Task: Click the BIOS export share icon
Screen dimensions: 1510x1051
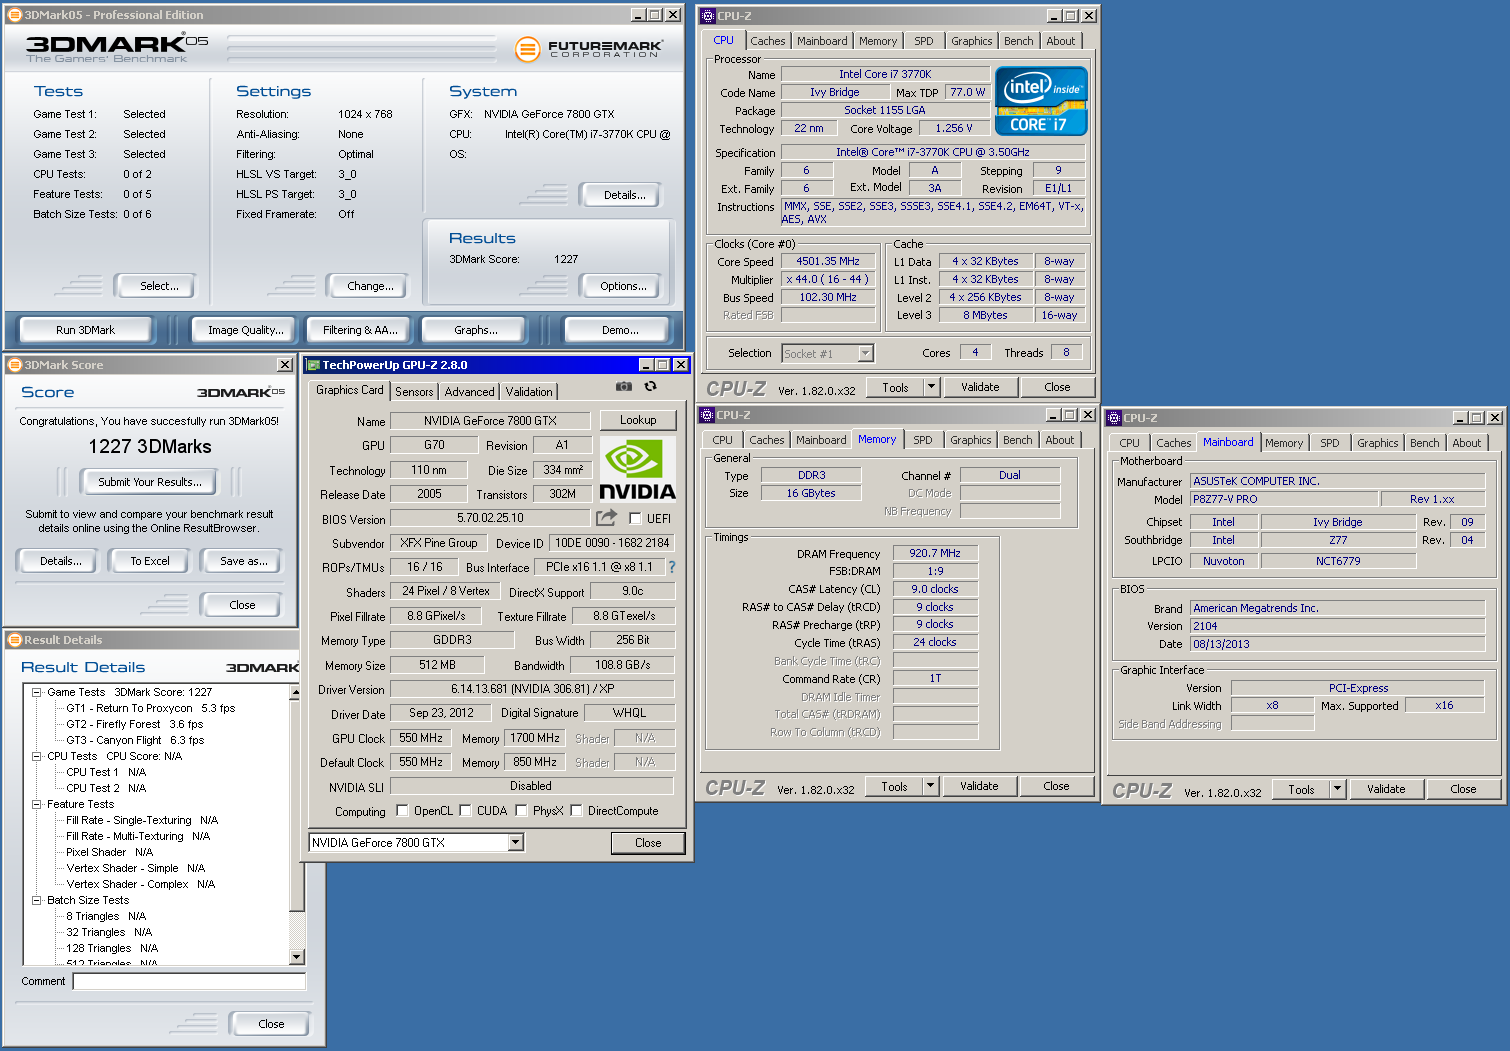Action: point(606,517)
